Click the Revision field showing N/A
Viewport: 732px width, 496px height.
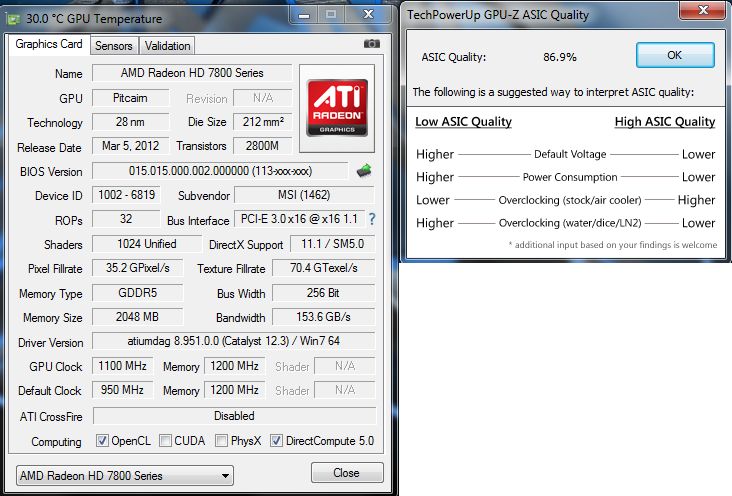pyautogui.click(x=263, y=98)
